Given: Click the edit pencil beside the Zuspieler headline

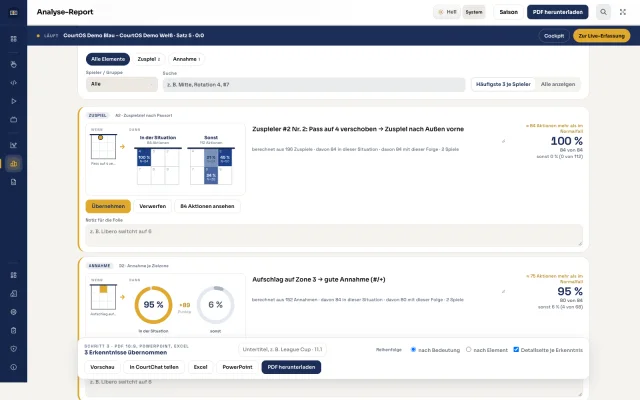Looking at the screenshot, I should [x=503, y=141].
